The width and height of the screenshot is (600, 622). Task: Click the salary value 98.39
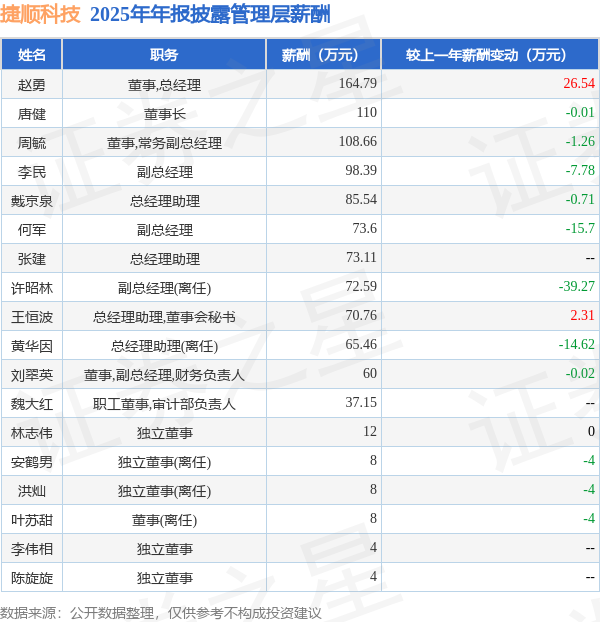pos(361,170)
